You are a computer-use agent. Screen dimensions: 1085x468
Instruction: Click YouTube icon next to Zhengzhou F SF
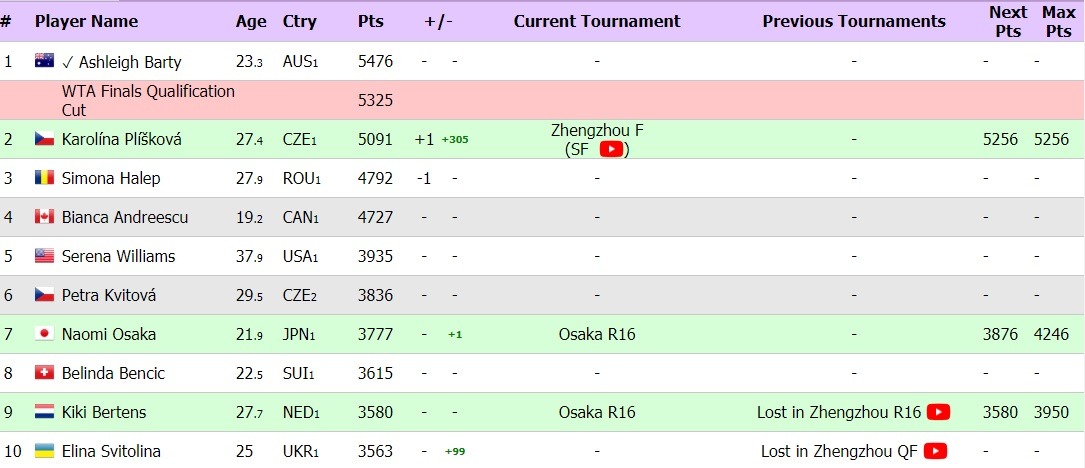[611, 149]
